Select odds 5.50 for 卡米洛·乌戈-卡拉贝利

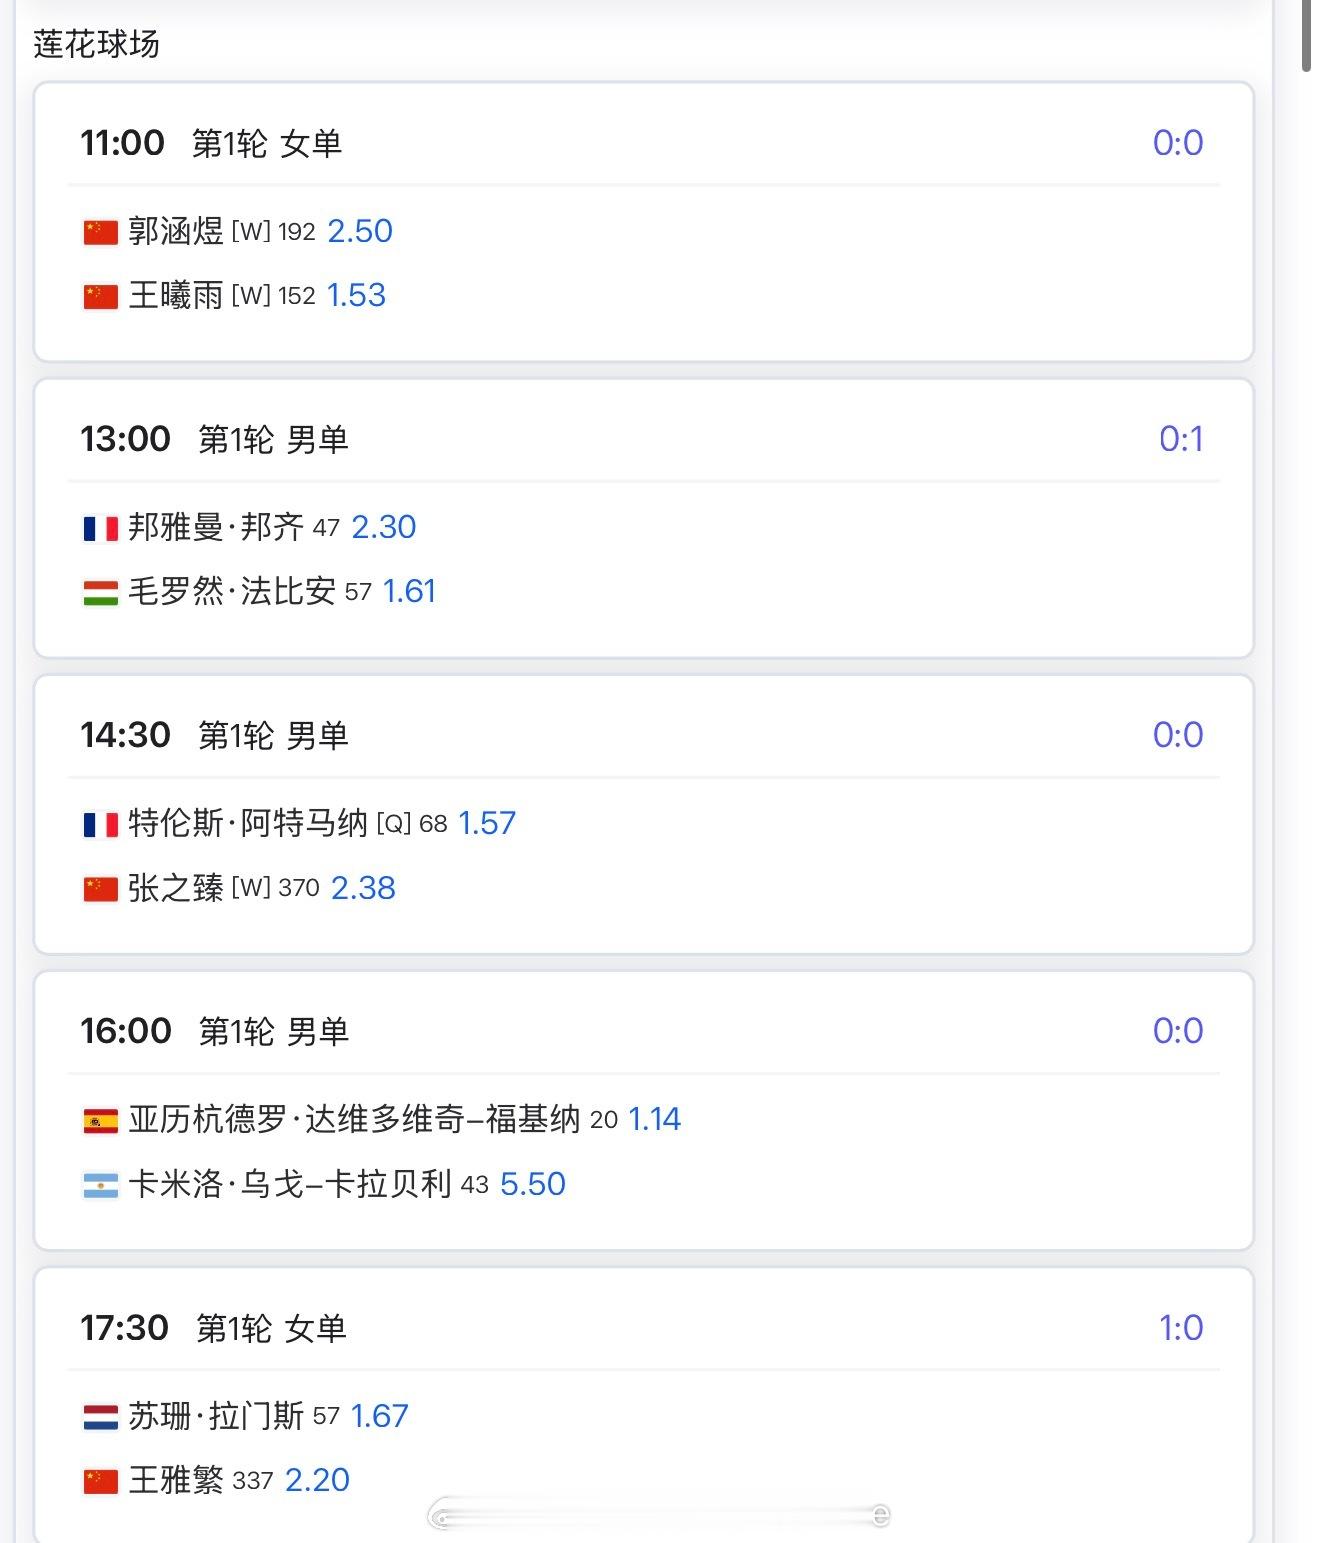(533, 1184)
